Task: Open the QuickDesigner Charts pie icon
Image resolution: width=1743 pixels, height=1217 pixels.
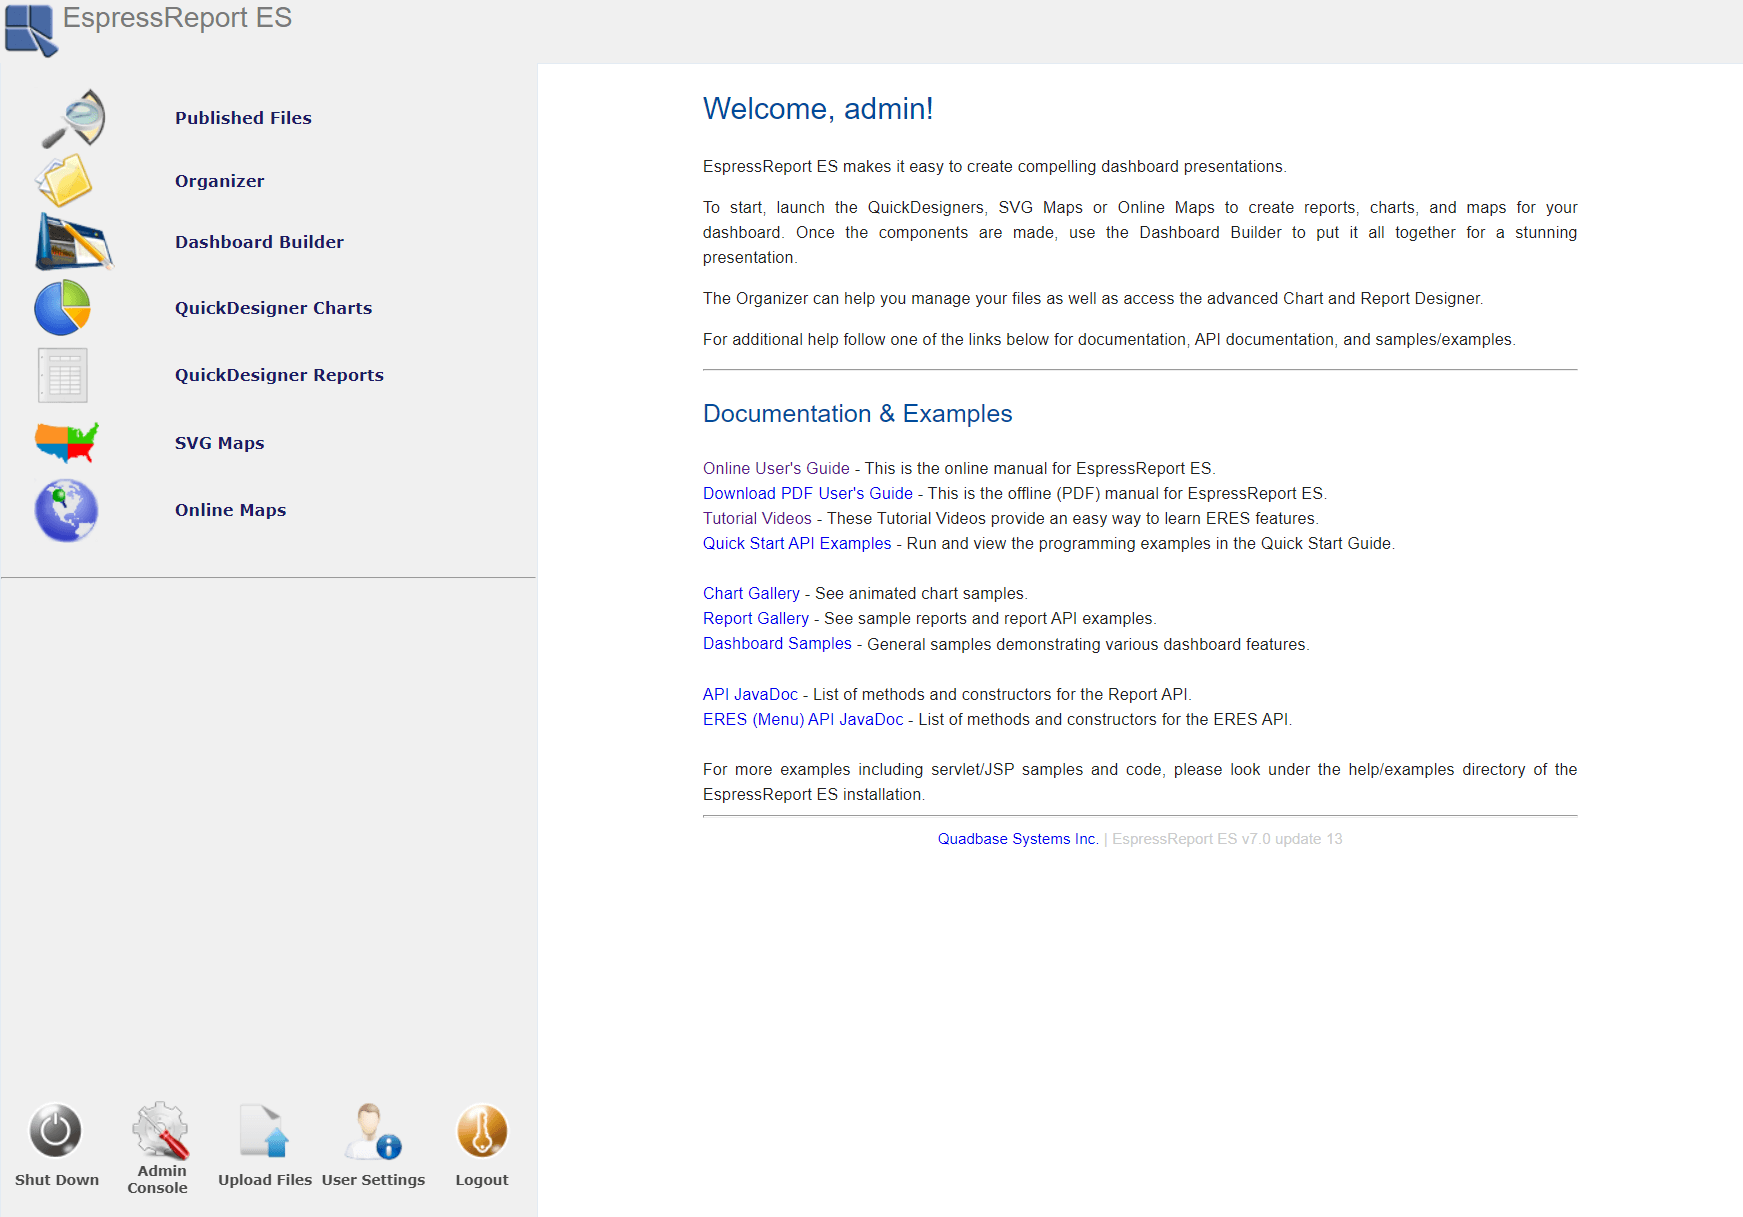Action: point(63,307)
